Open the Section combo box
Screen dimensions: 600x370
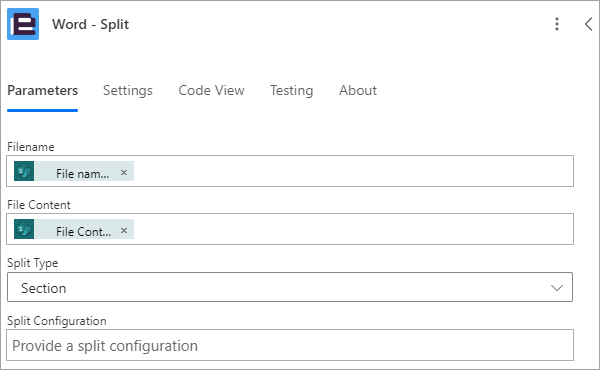click(x=290, y=287)
